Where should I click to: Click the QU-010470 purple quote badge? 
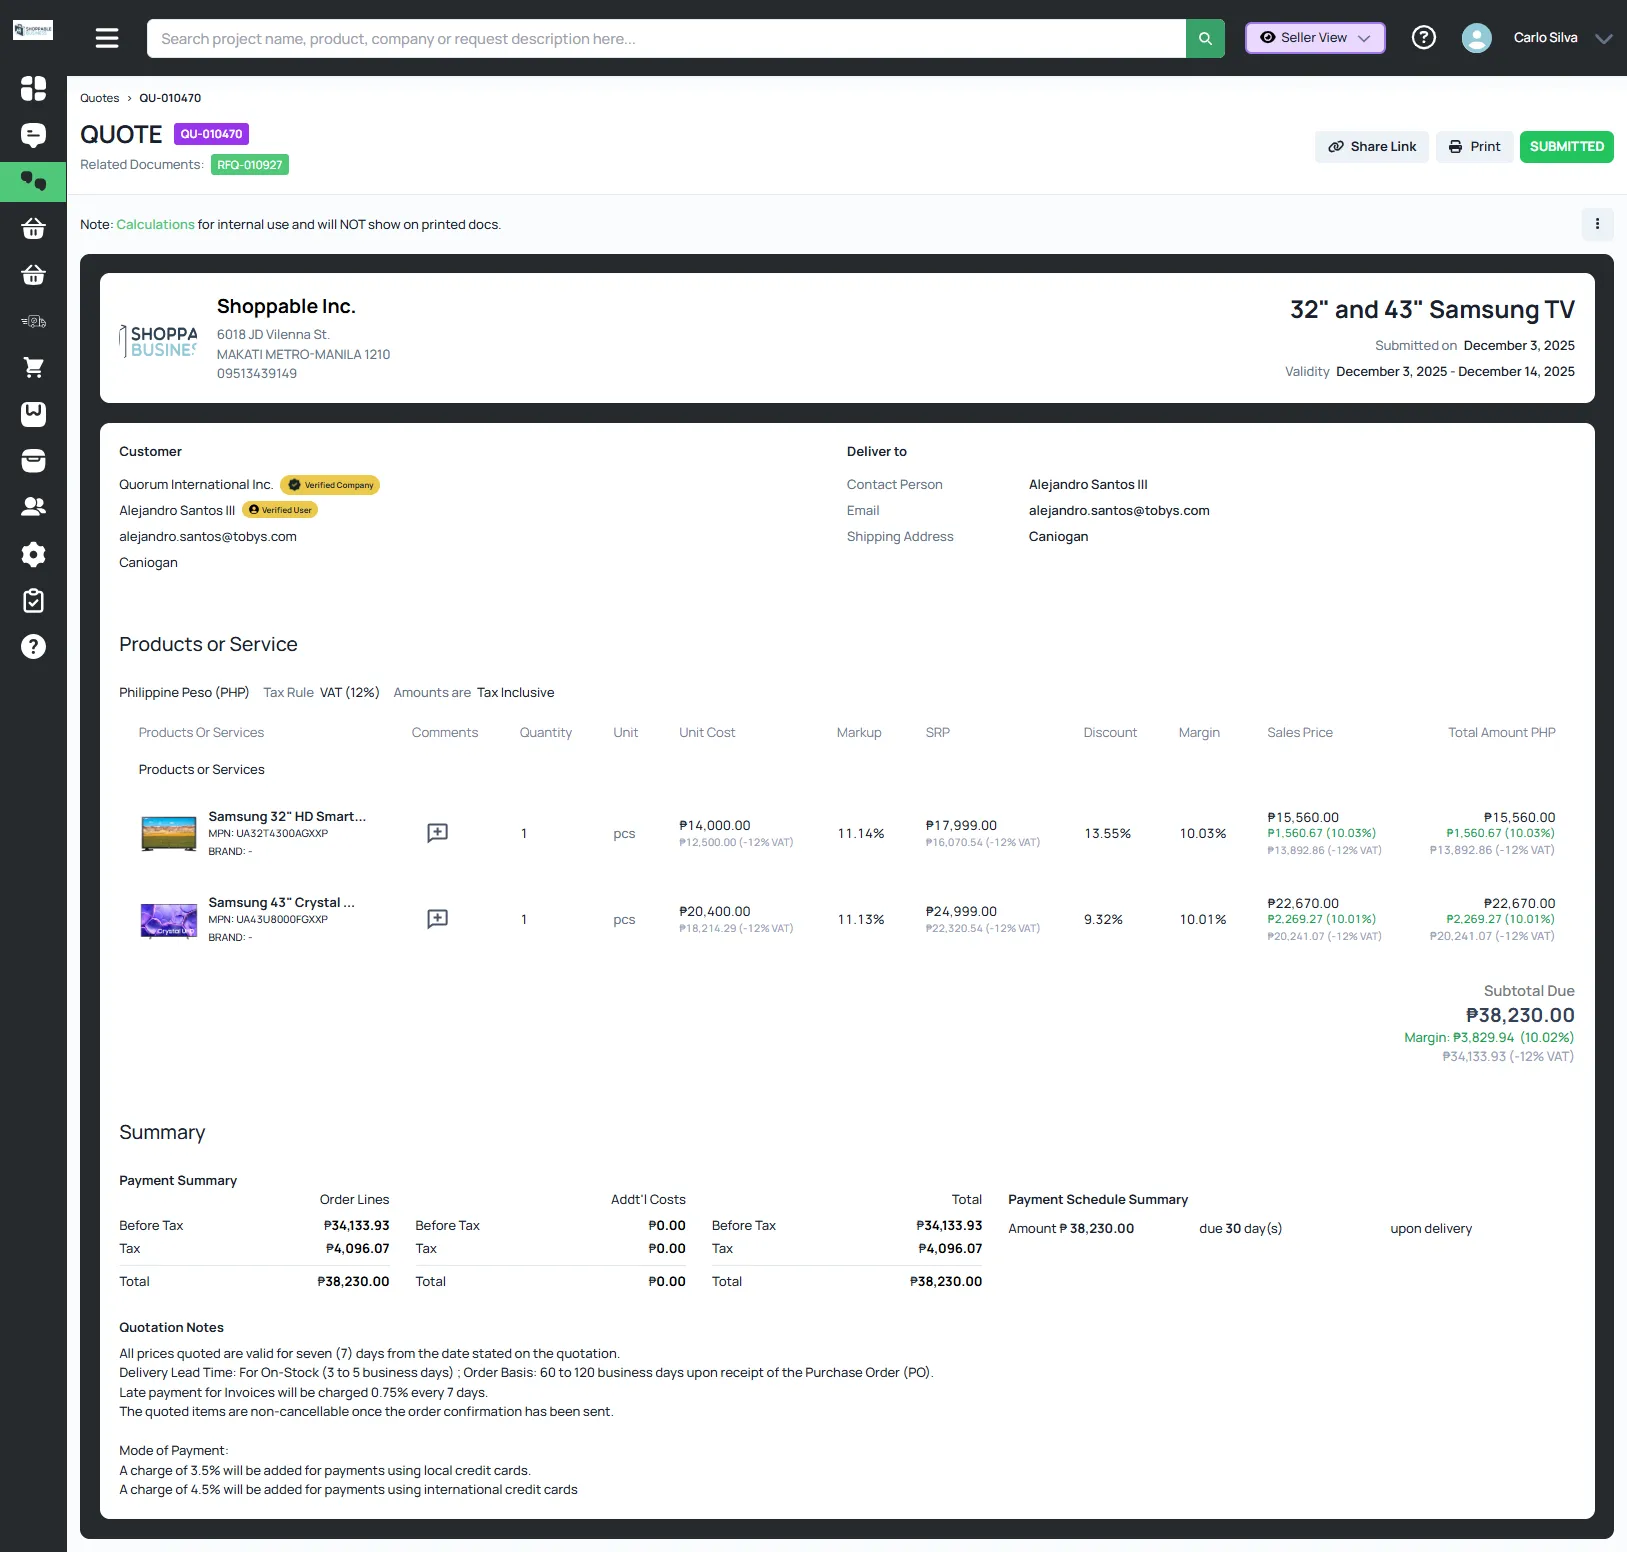[x=211, y=134]
